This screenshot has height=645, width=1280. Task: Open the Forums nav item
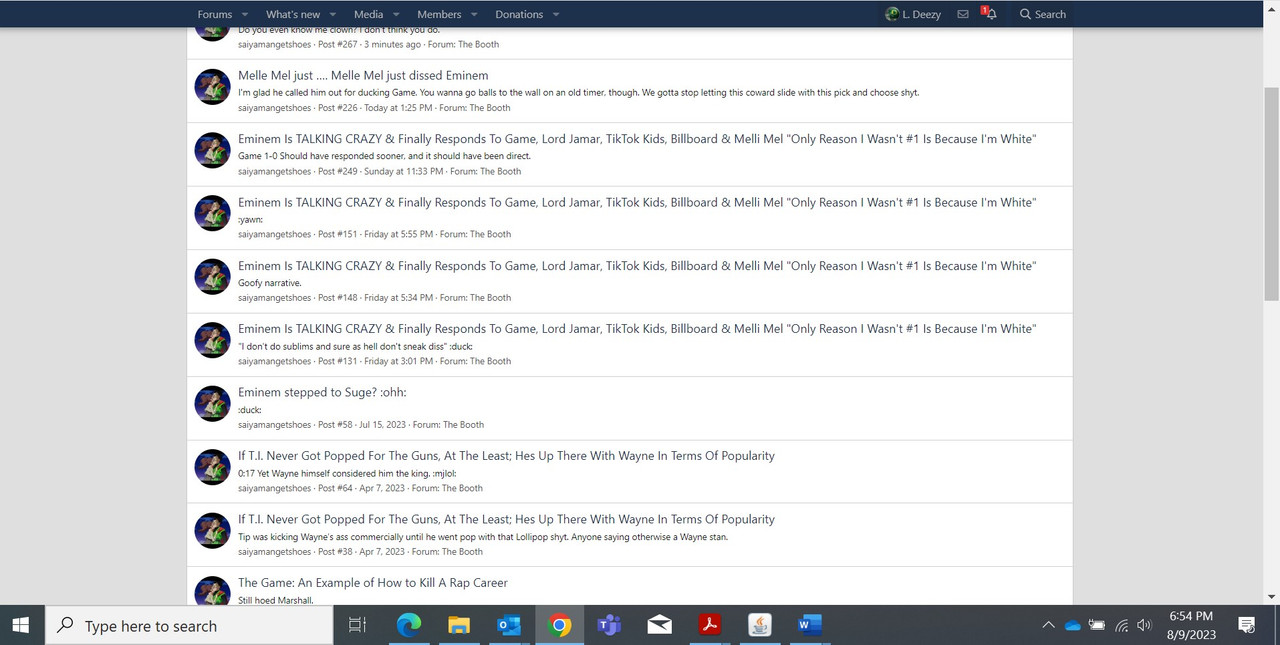215,14
